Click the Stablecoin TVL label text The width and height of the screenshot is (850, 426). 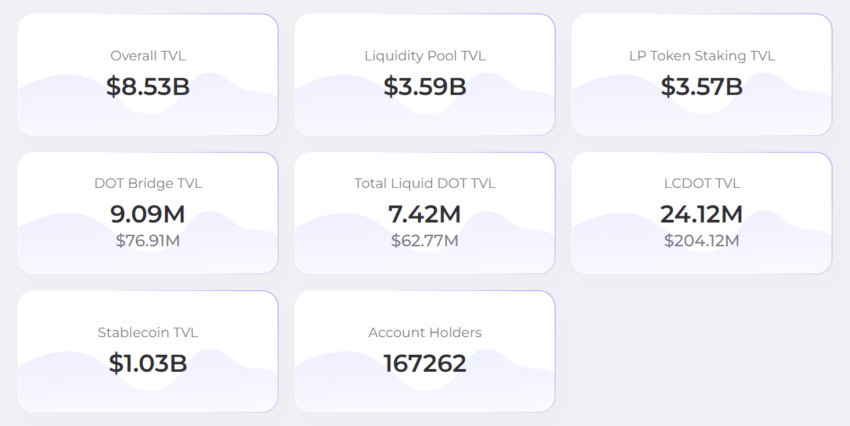pyautogui.click(x=148, y=332)
